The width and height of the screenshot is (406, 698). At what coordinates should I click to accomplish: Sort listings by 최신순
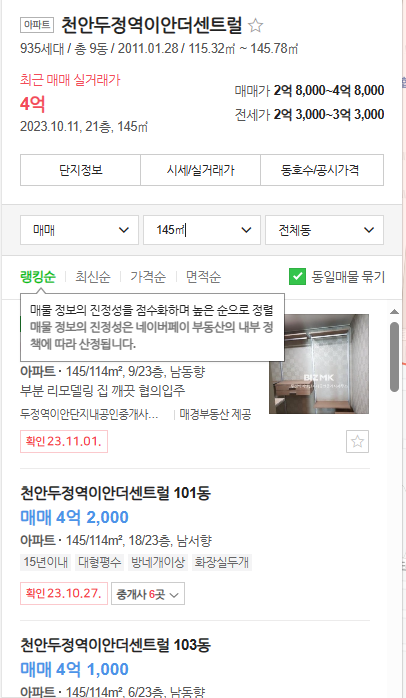[x=93, y=276]
